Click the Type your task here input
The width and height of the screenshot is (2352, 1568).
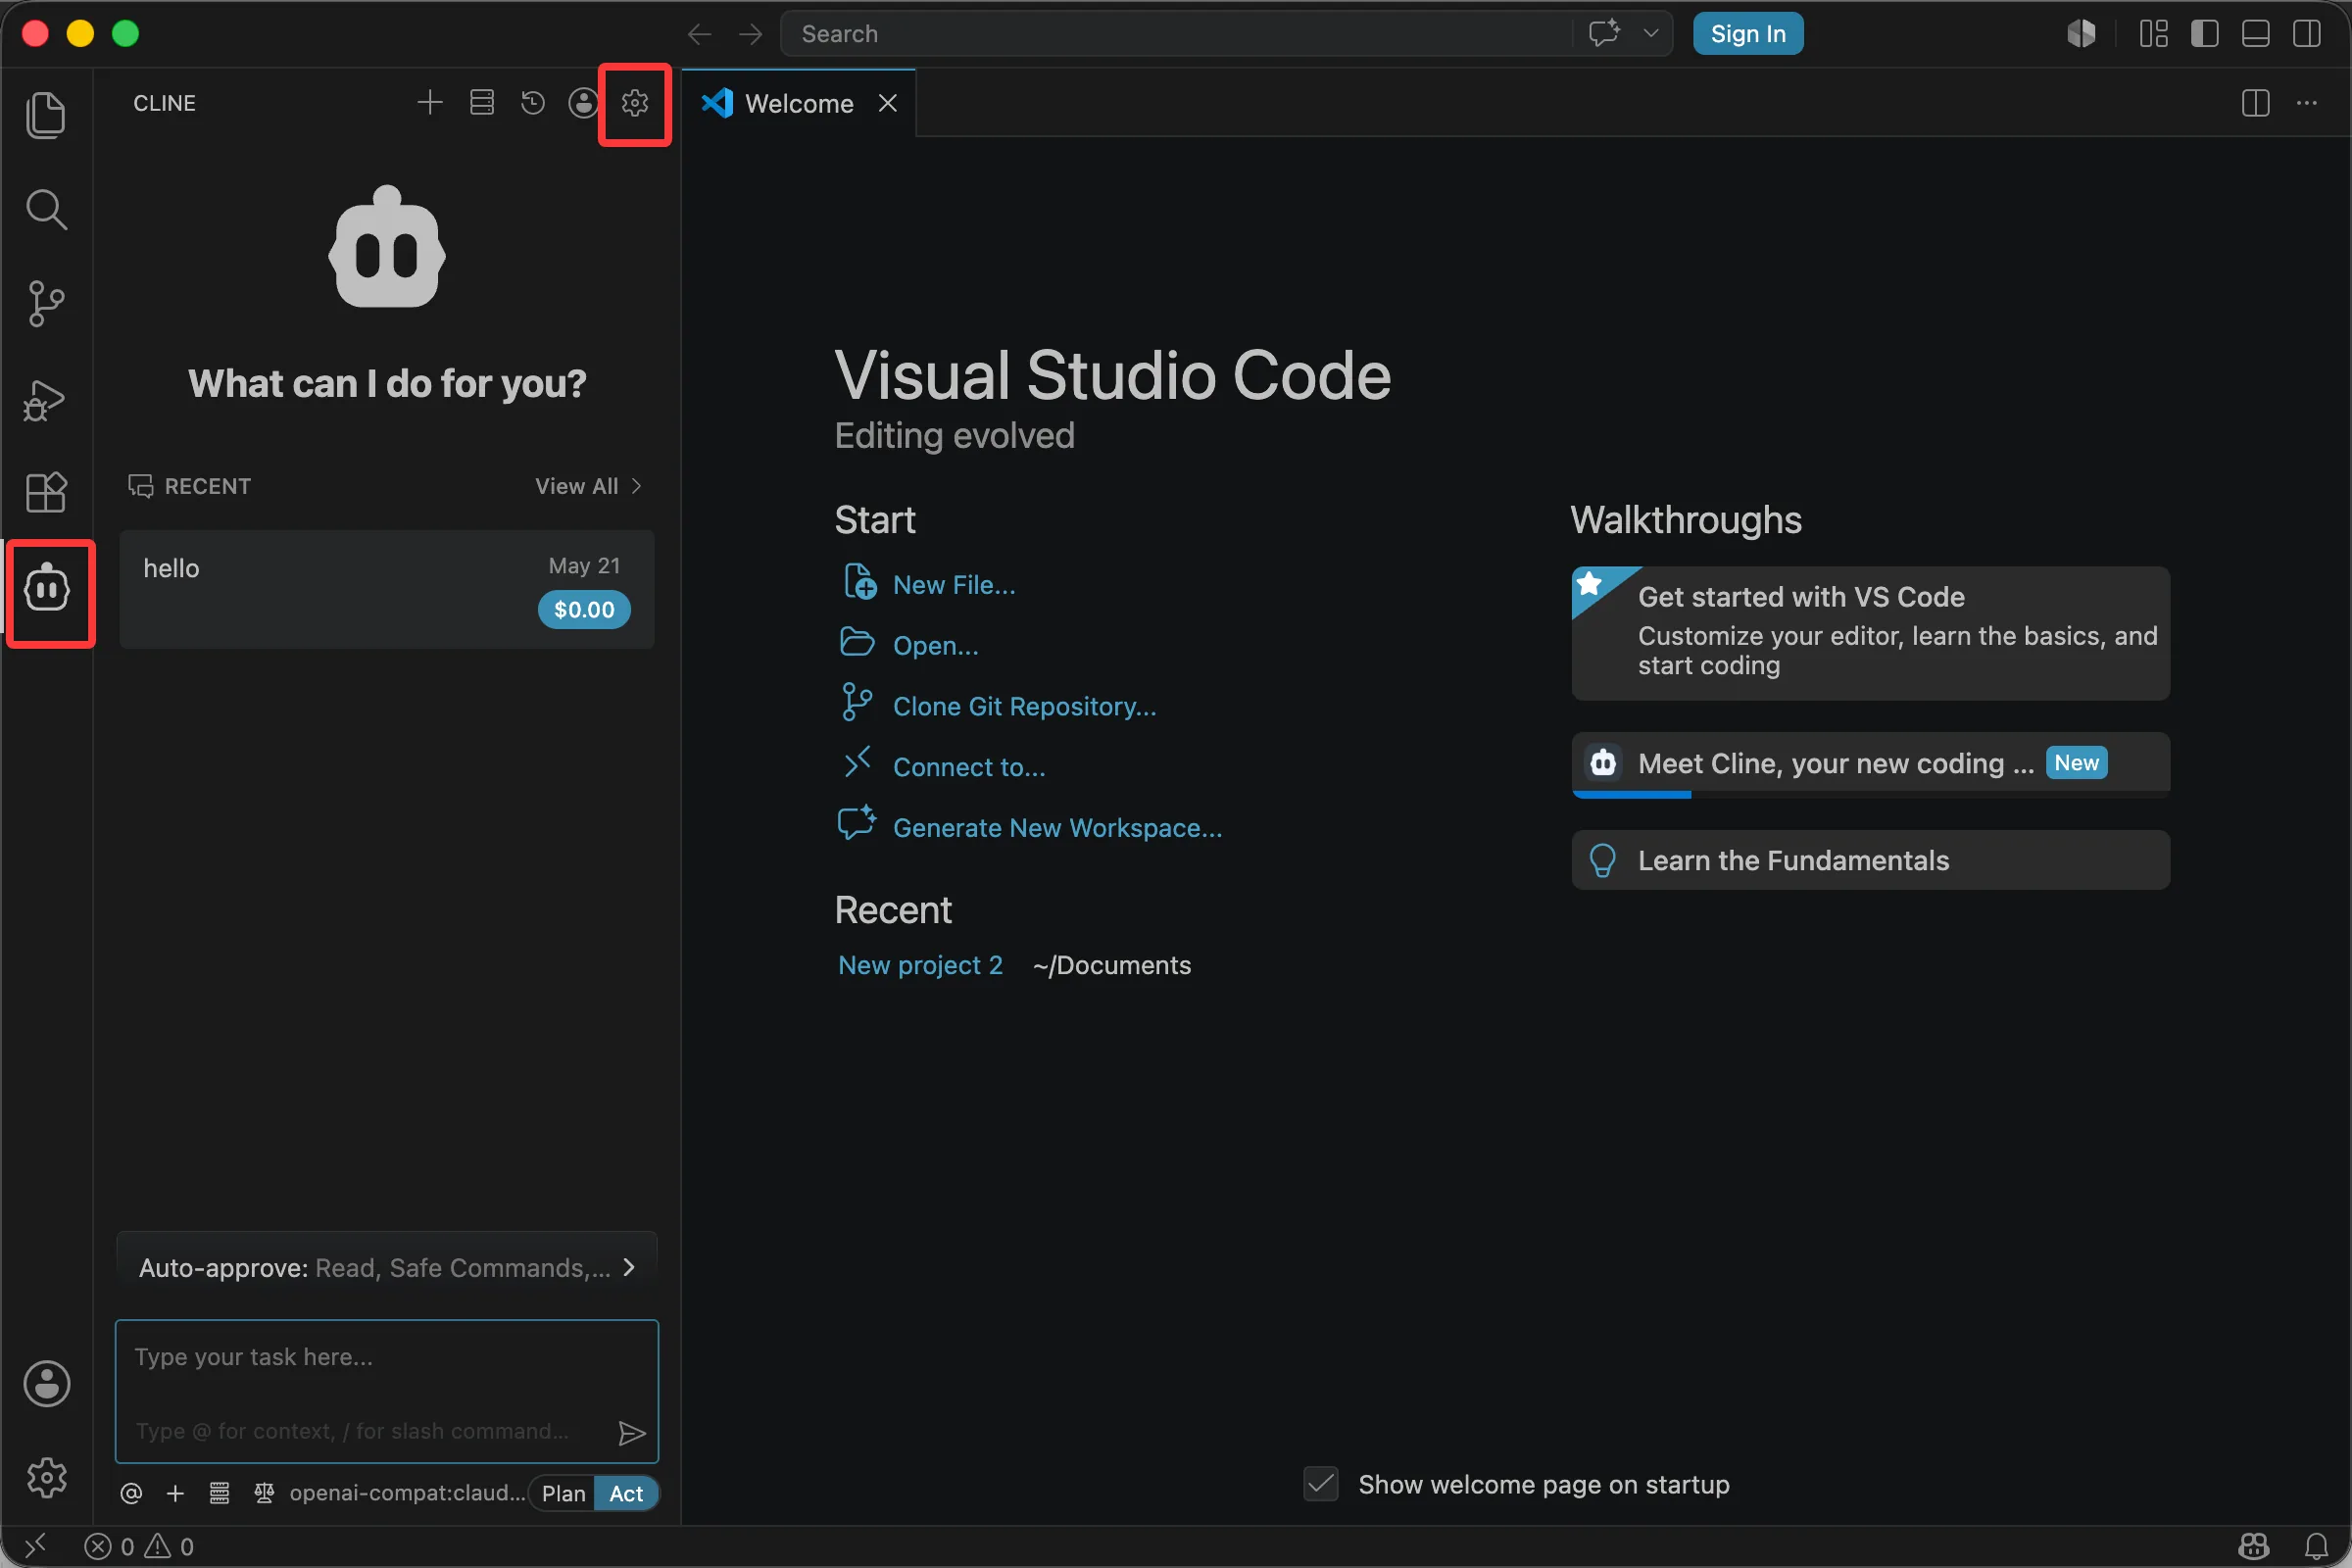coord(387,1390)
